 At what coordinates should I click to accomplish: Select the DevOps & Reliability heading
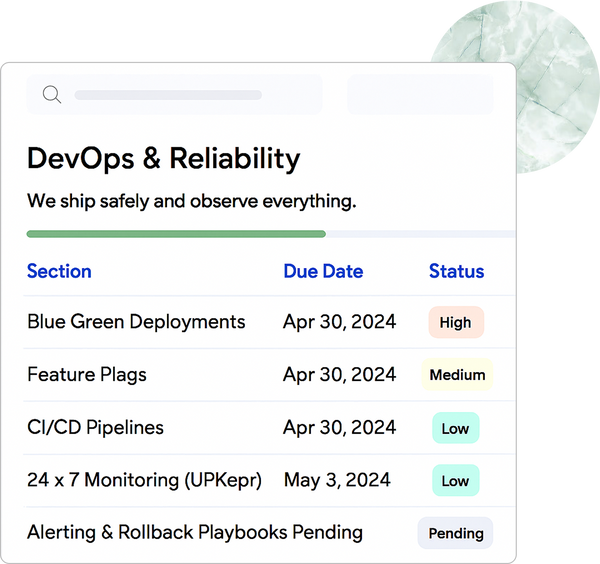tap(163, 158)
